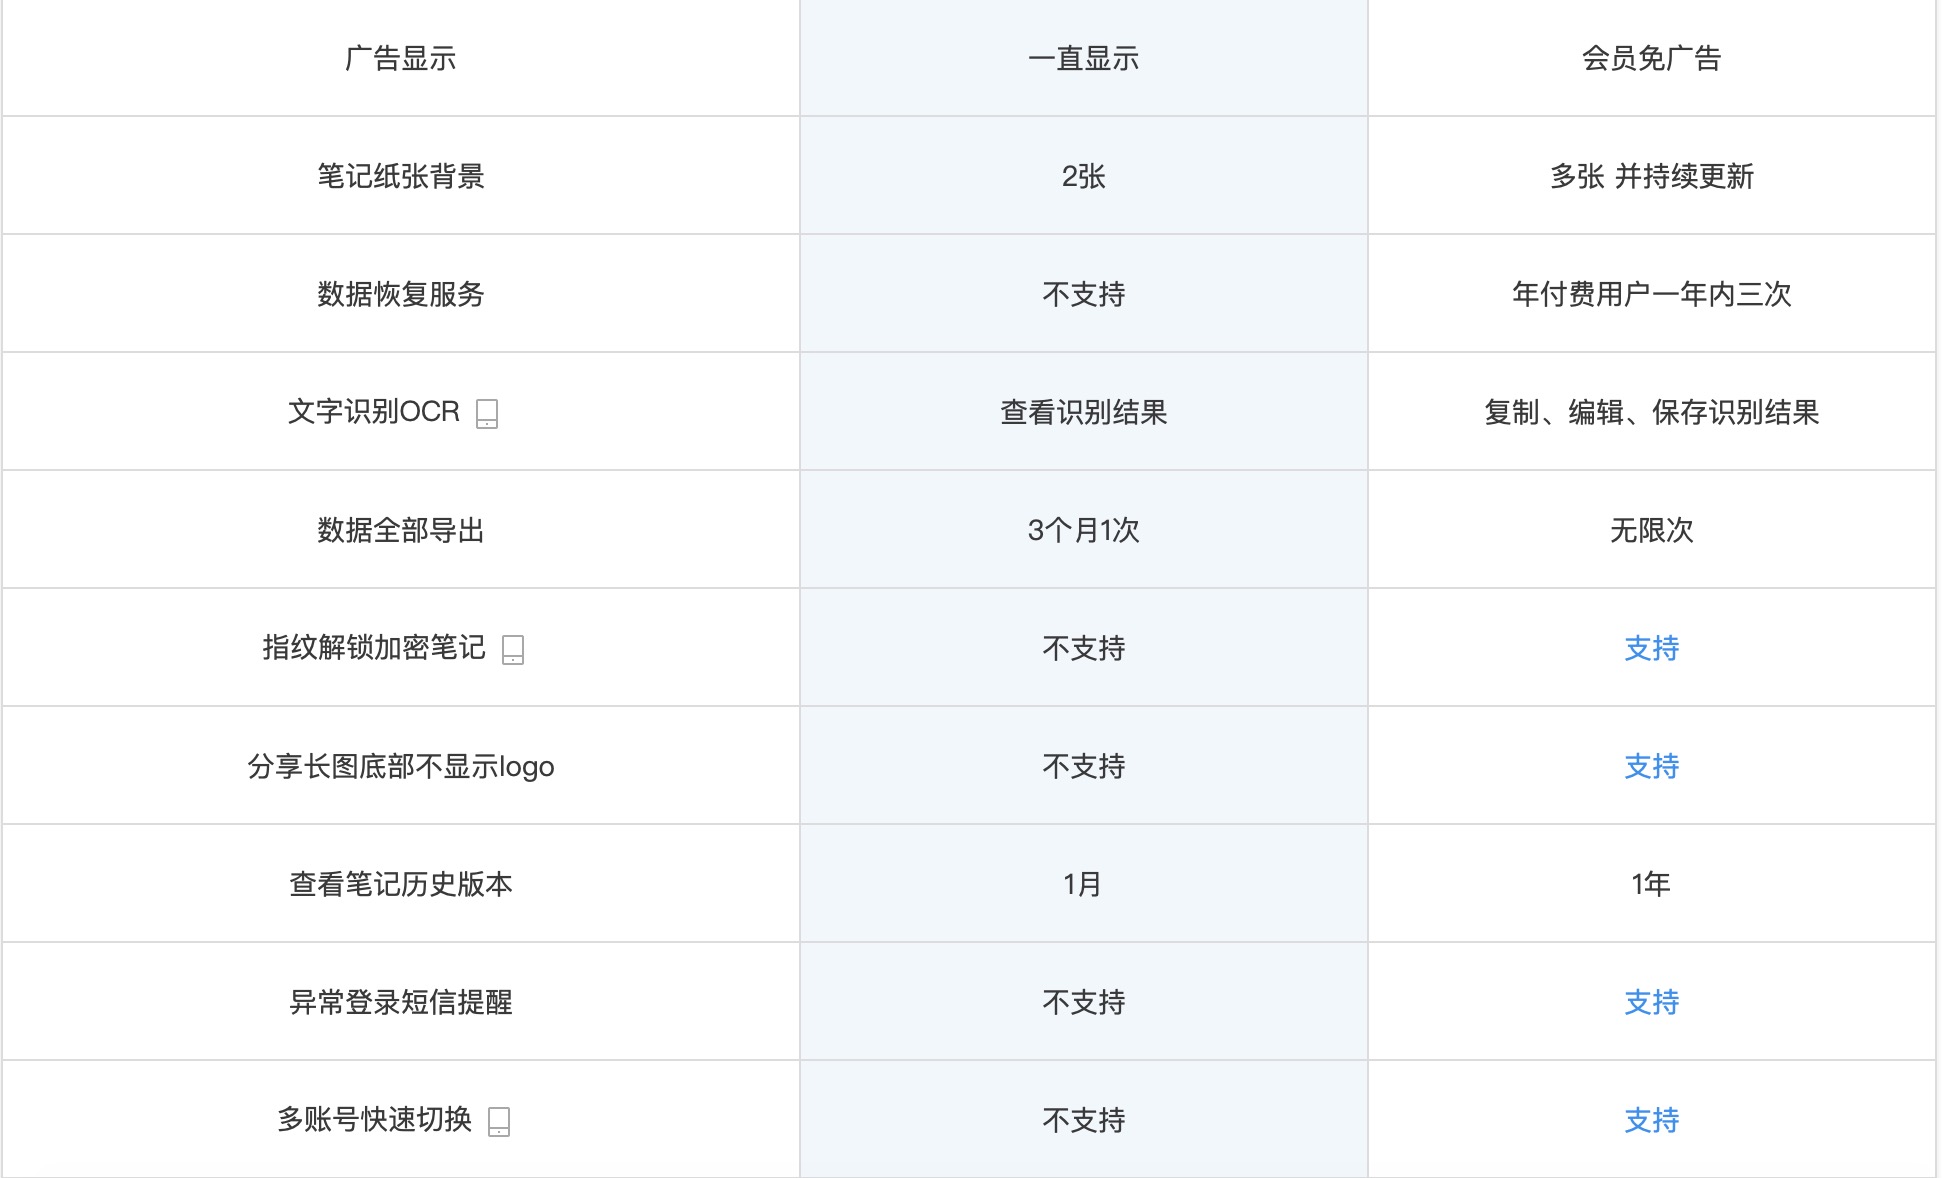1942x1178 pixels.
Task: Click the blue 支持 link for 多账号快速切换
Action: click(1651, 1120)
